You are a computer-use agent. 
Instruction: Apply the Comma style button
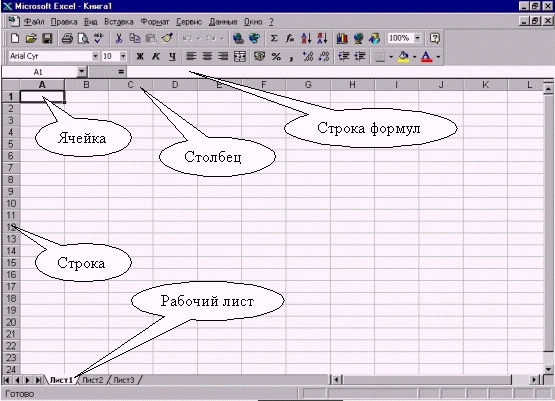[291, 56]
